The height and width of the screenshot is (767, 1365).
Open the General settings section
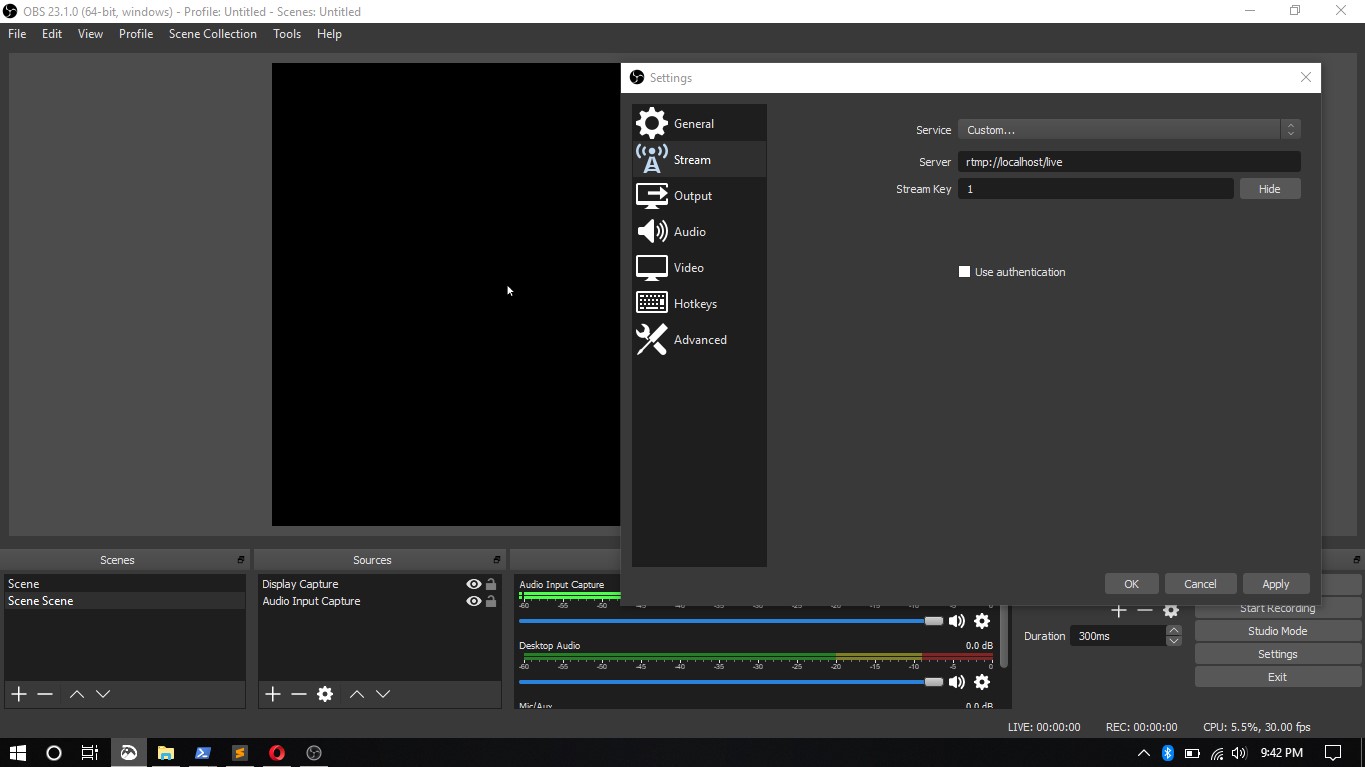coord(699,124)
